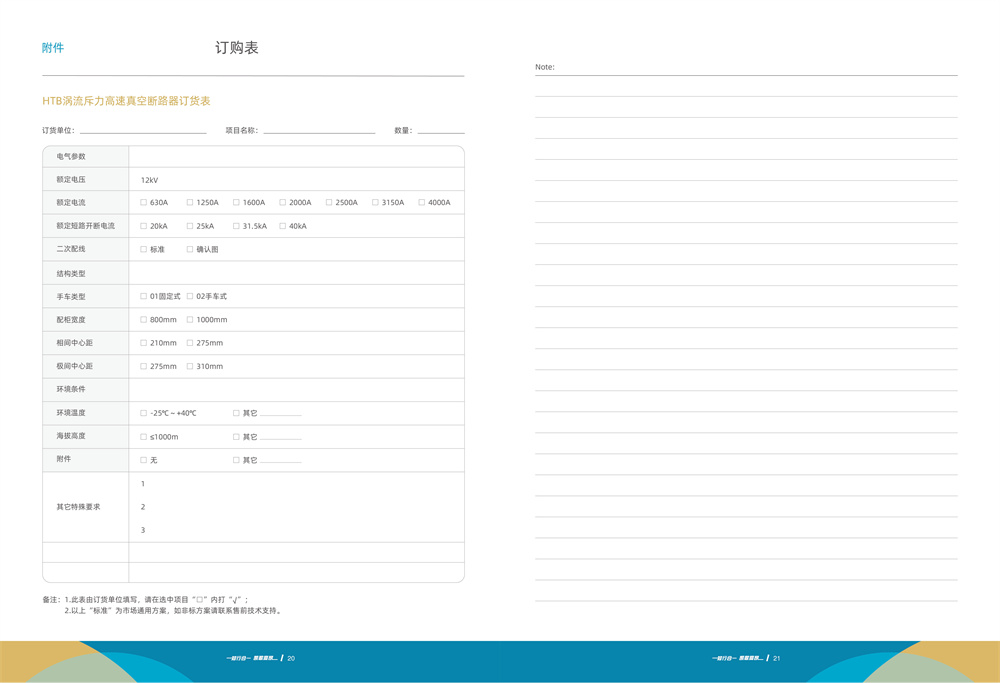Tick the -25℃ ~ +40℃ temperature checkbox
This screenshot has width=1000, height=683.
pos(143,413)
